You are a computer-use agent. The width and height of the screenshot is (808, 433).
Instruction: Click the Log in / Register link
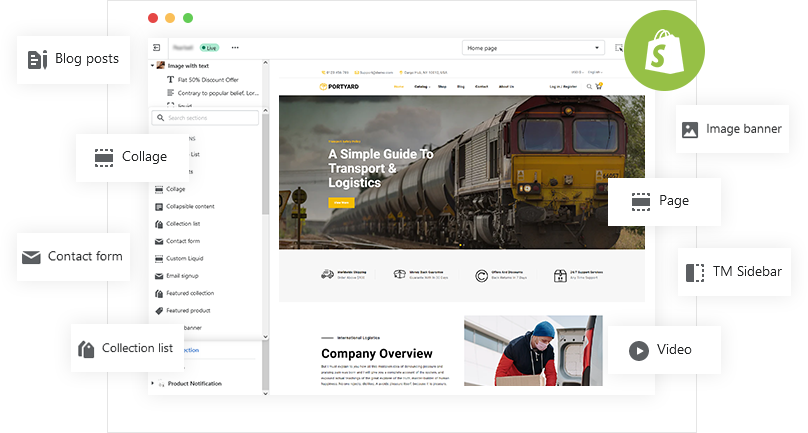562,87
